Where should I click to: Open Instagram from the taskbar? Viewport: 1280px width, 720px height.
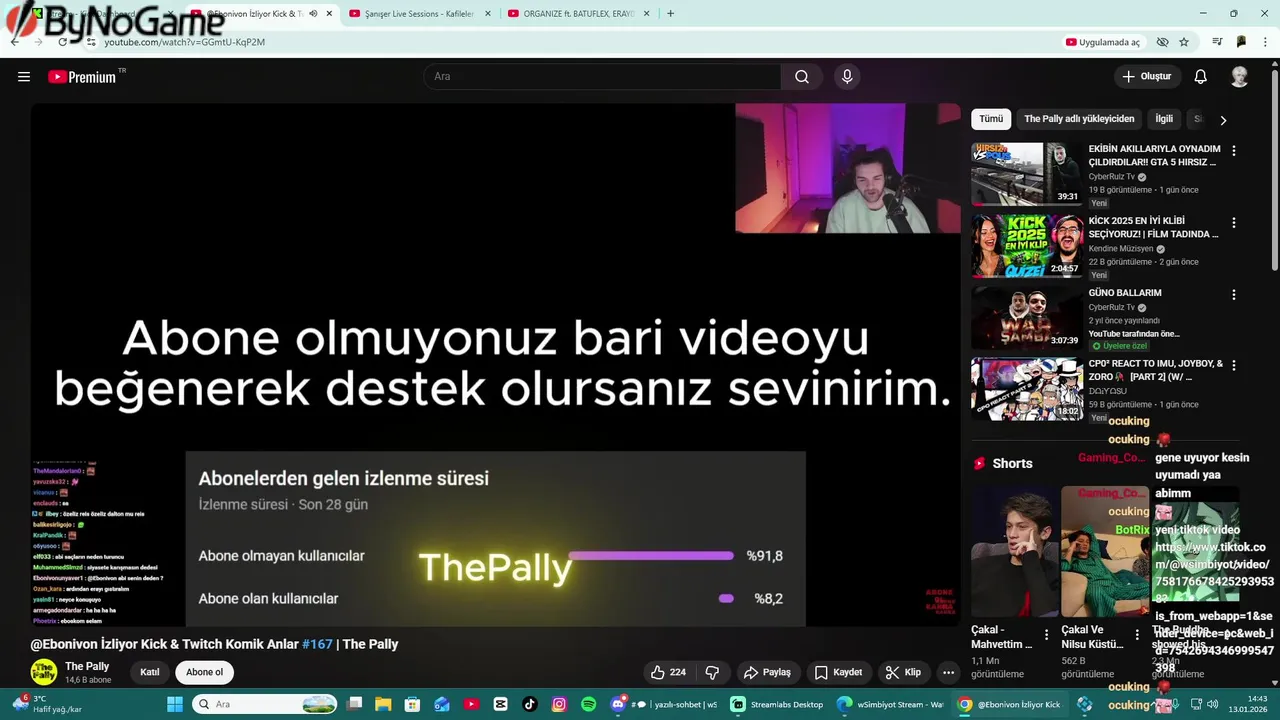(x=559, y=704)
